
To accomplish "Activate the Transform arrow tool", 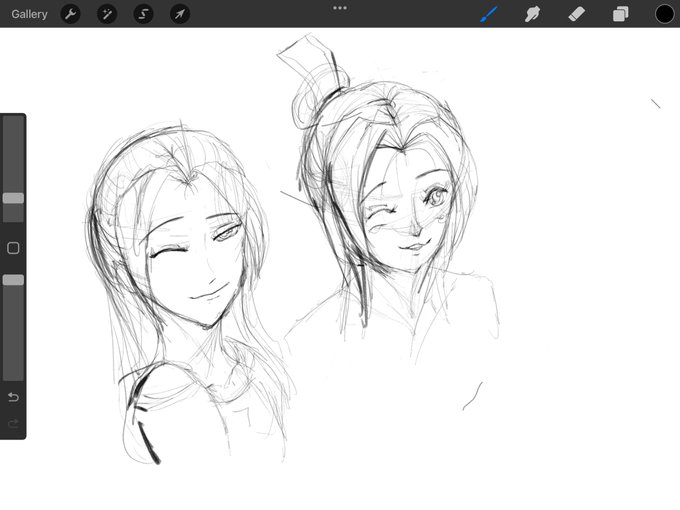I will [180, 14].
